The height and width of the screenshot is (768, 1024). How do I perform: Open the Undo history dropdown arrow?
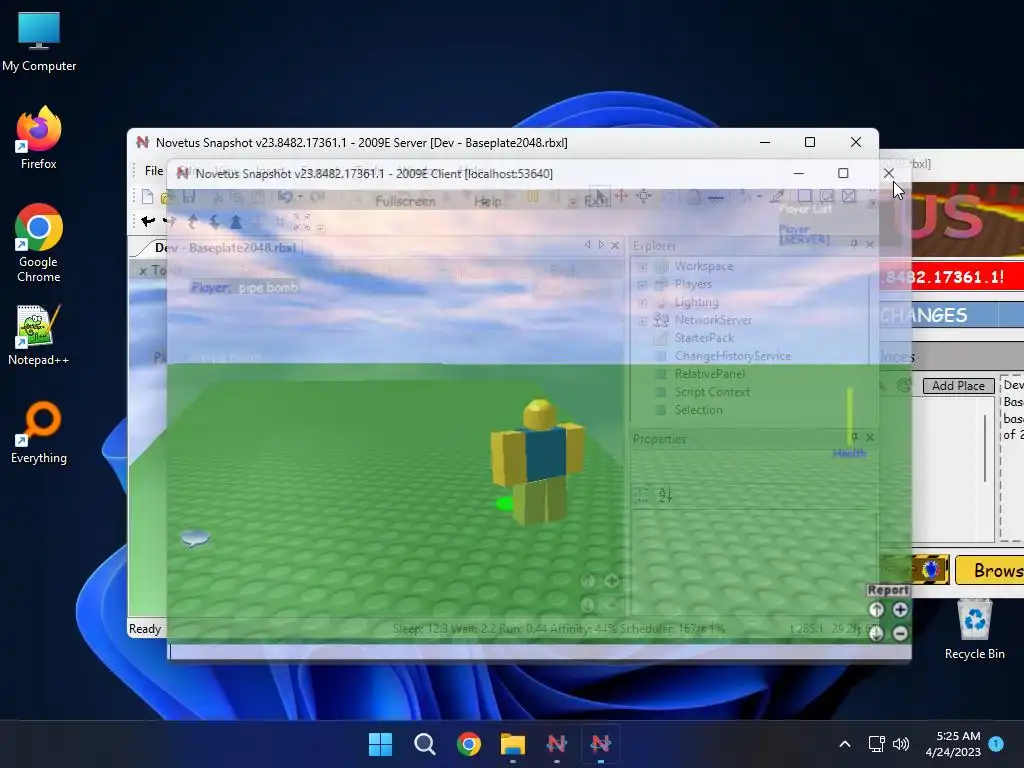tap(300, 196)
